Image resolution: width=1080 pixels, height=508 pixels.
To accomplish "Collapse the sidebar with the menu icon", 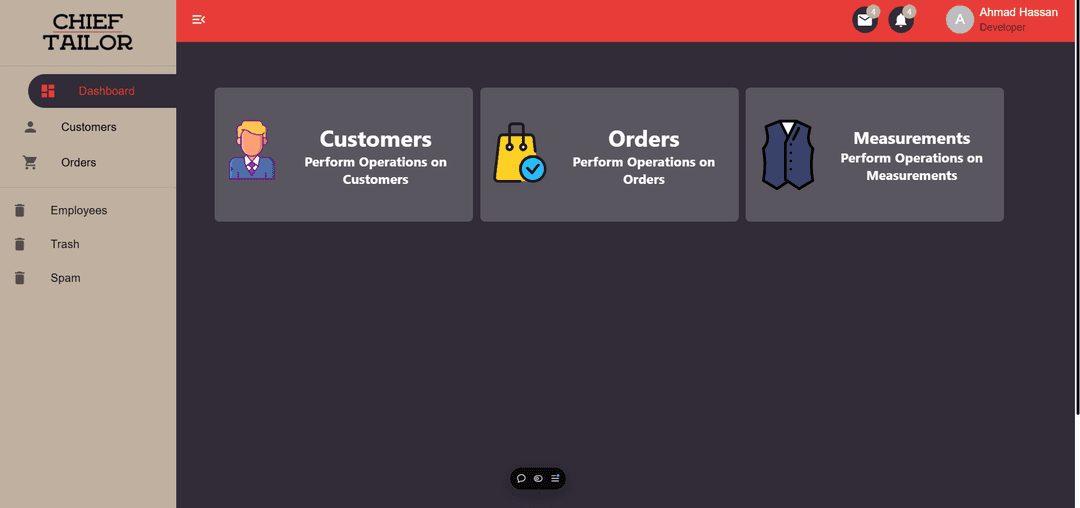I will (198, 19).
